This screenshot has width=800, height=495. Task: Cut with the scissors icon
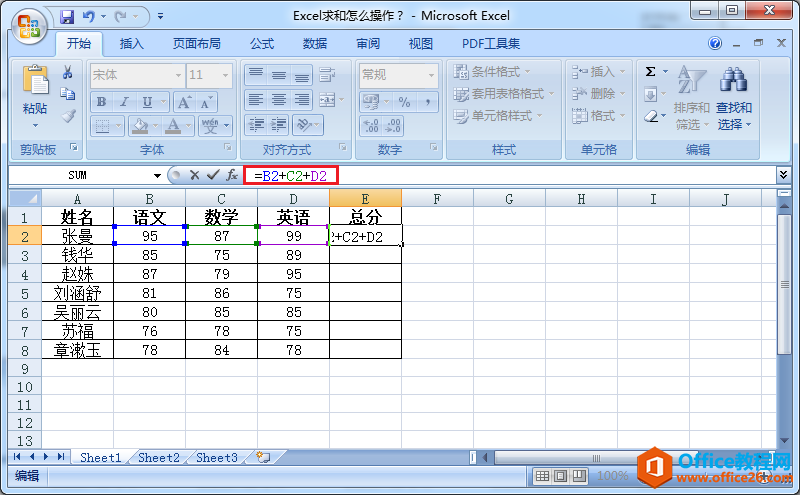tap(67, 72)
